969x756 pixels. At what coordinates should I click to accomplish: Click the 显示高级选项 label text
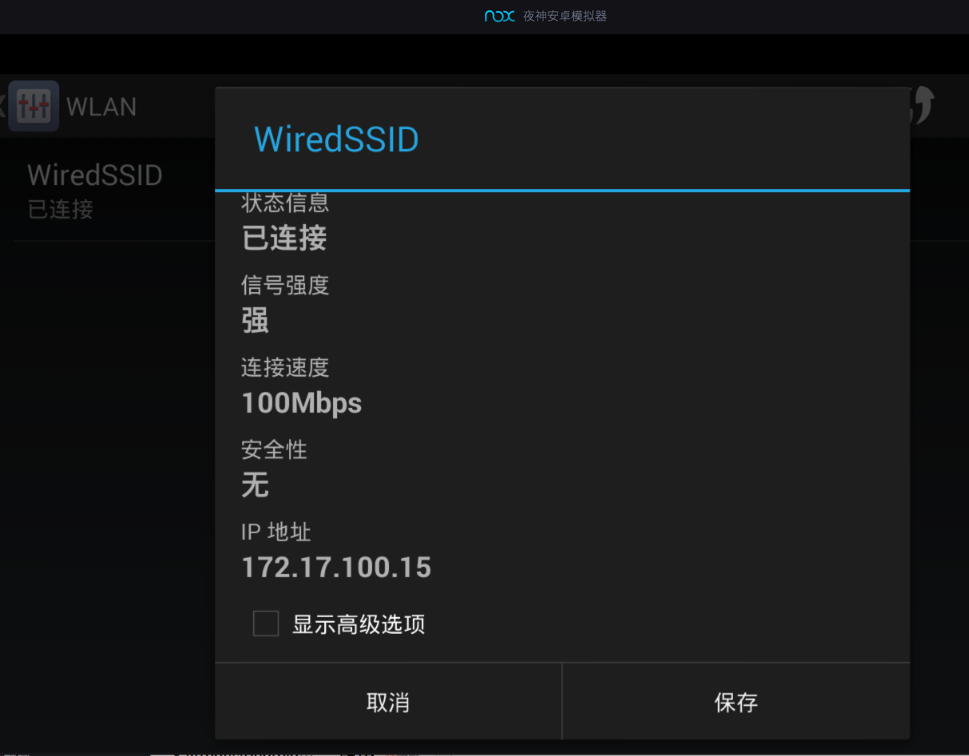[x=358, y=624]
